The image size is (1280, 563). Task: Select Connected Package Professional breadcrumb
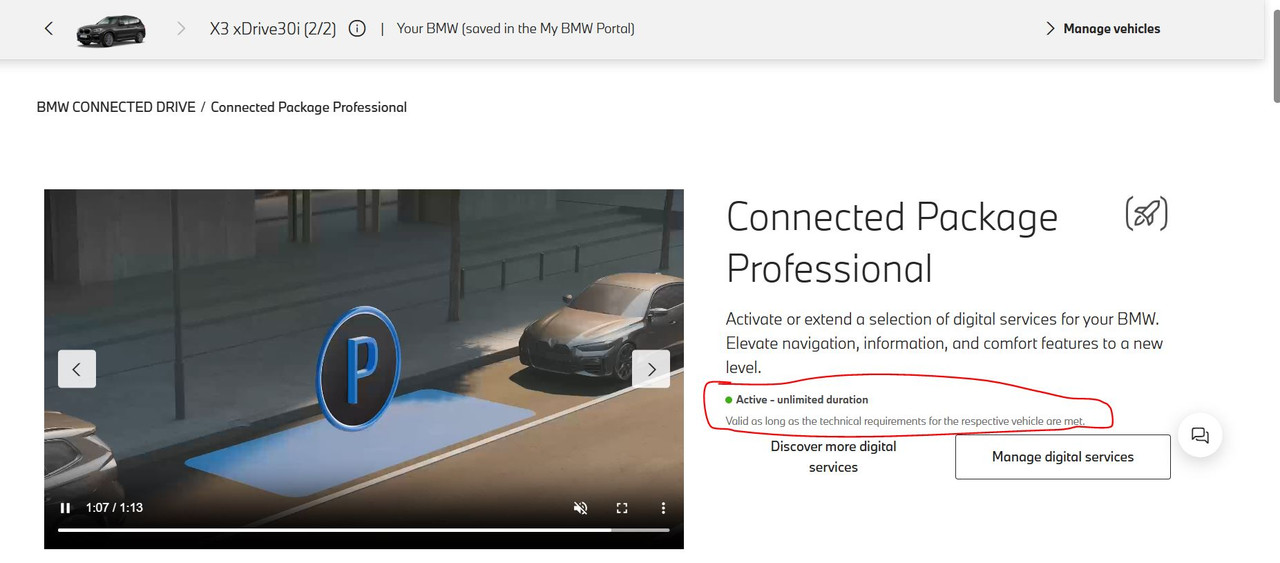[309, 107]
